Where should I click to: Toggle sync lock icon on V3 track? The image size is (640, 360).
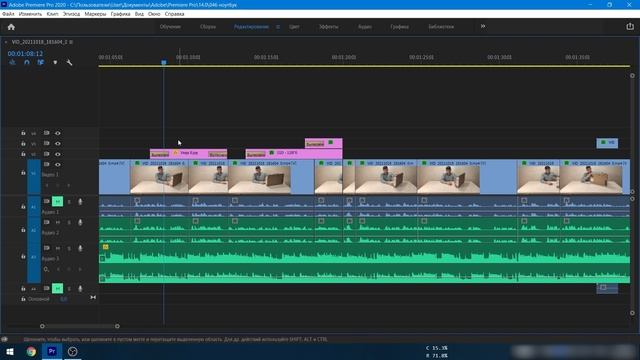(x=46, y=144)
